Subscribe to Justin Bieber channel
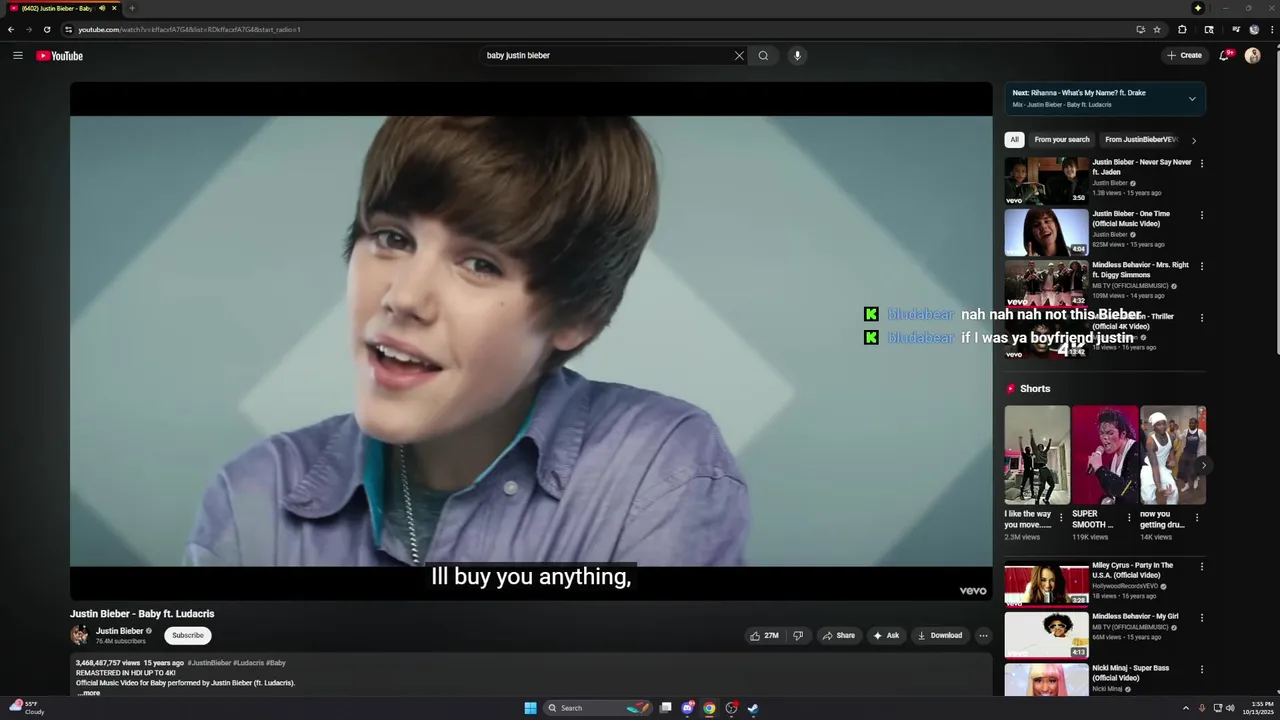The image size is (1280, 720). point(187,635)
